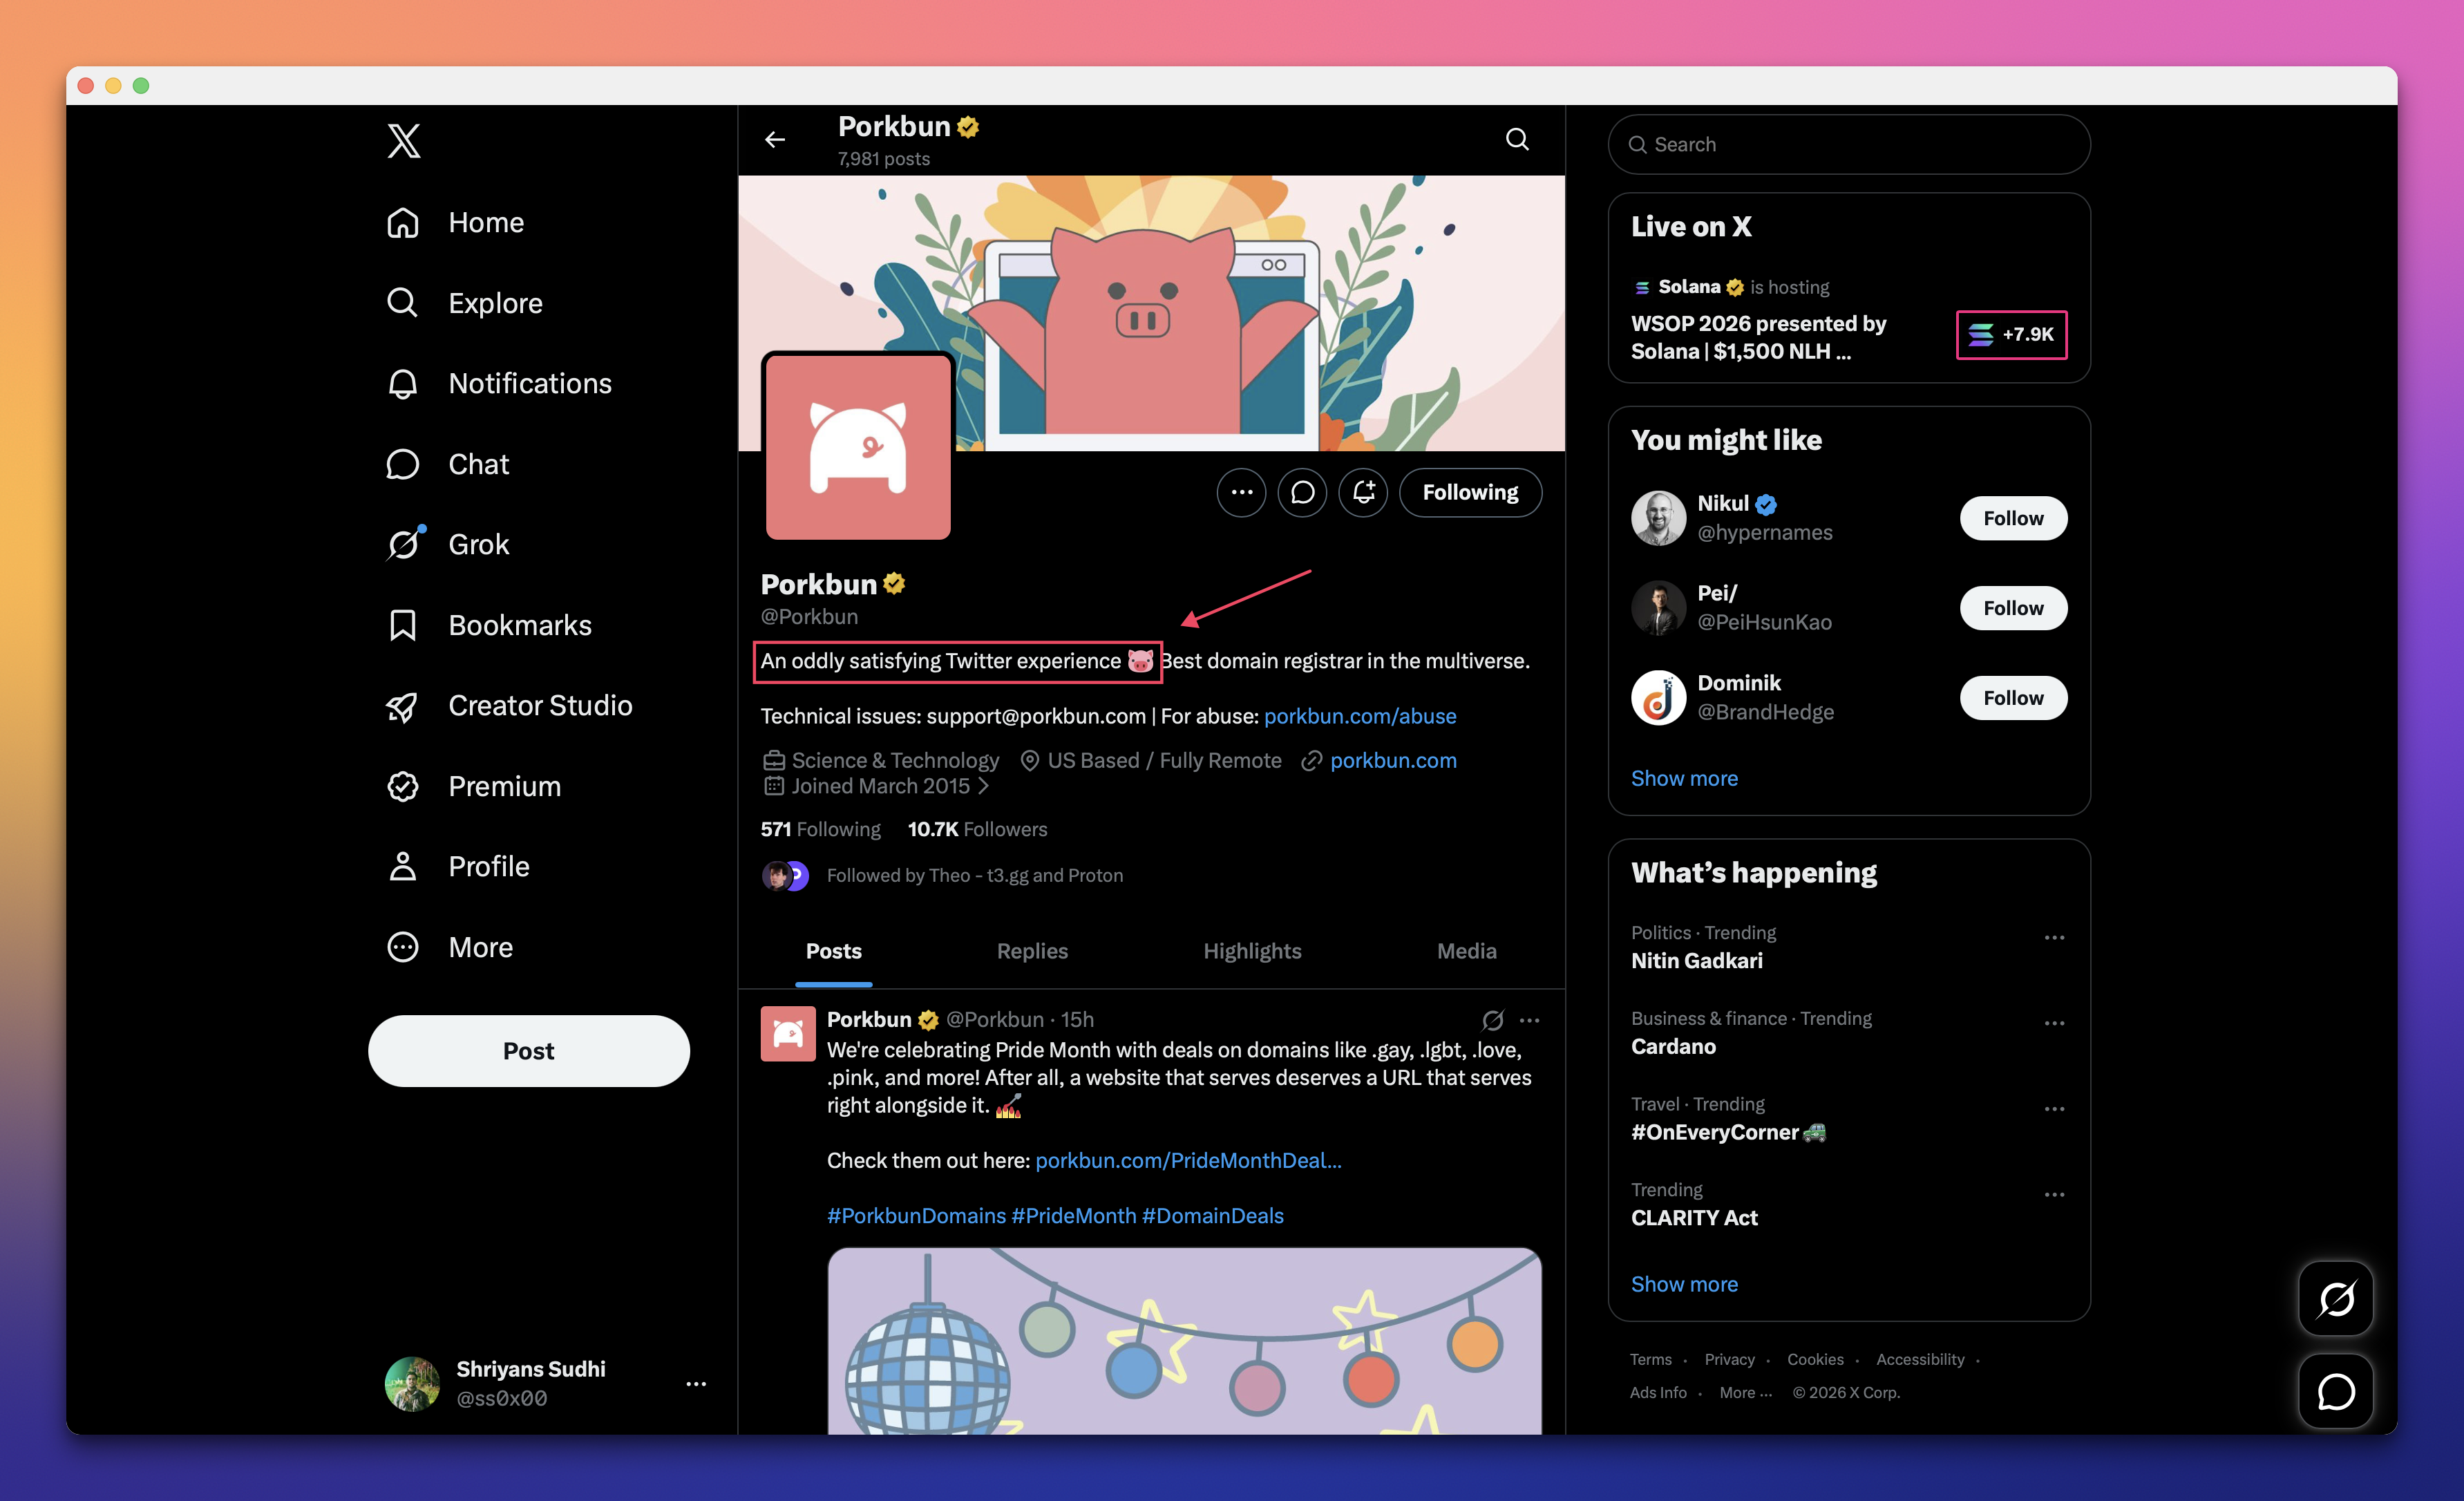Show more under You might like

[1684, 778]
